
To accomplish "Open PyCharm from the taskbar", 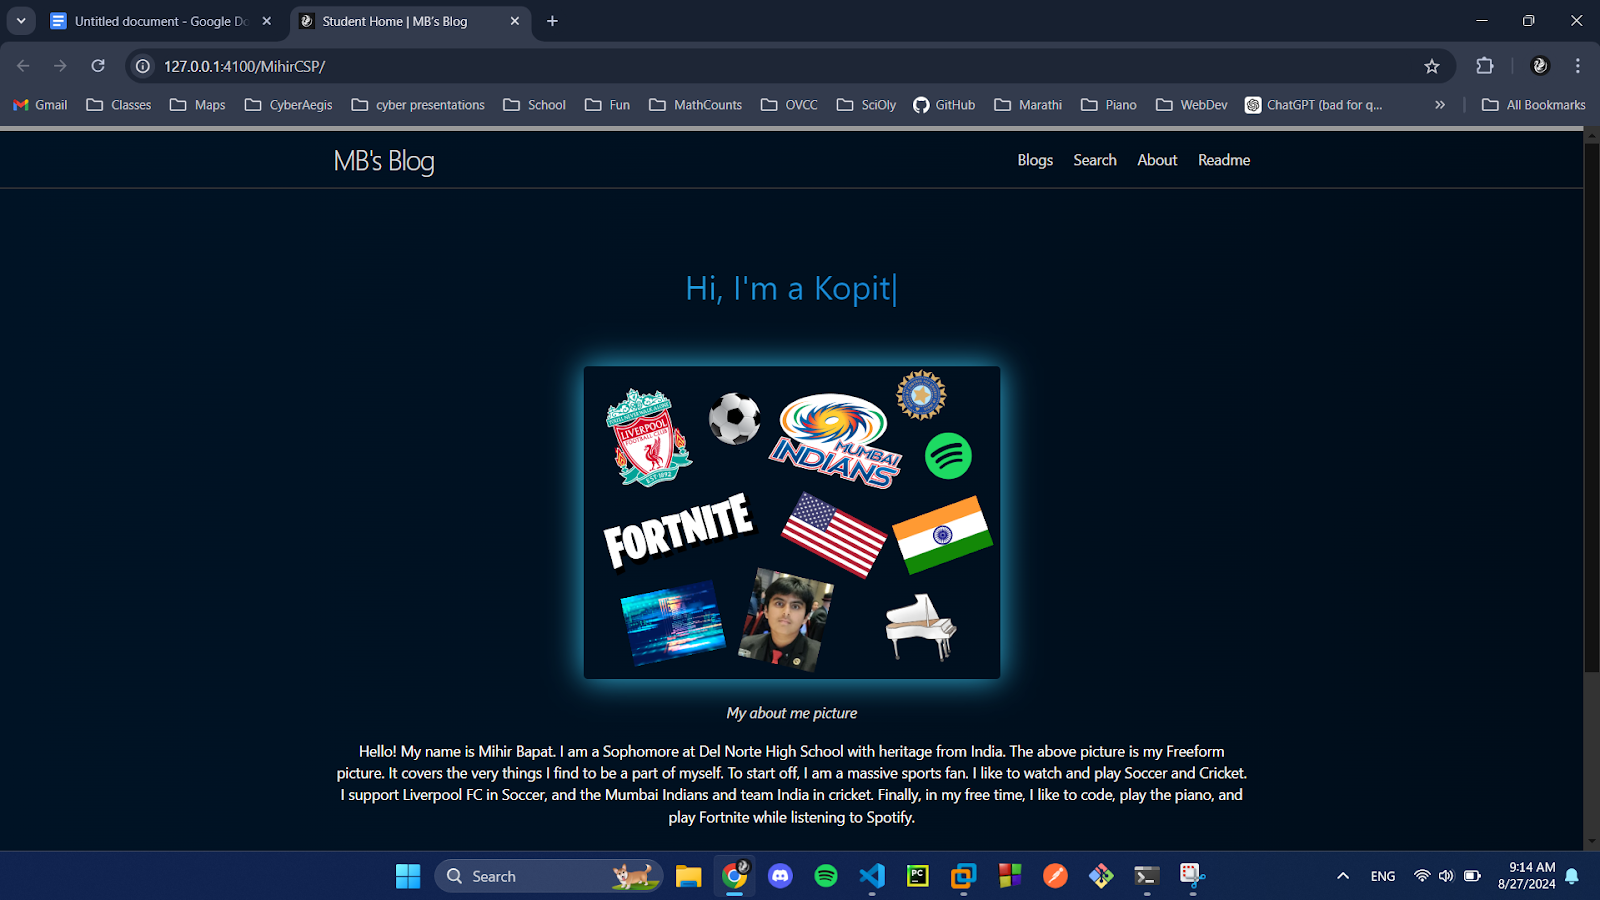I will point(917,876).
